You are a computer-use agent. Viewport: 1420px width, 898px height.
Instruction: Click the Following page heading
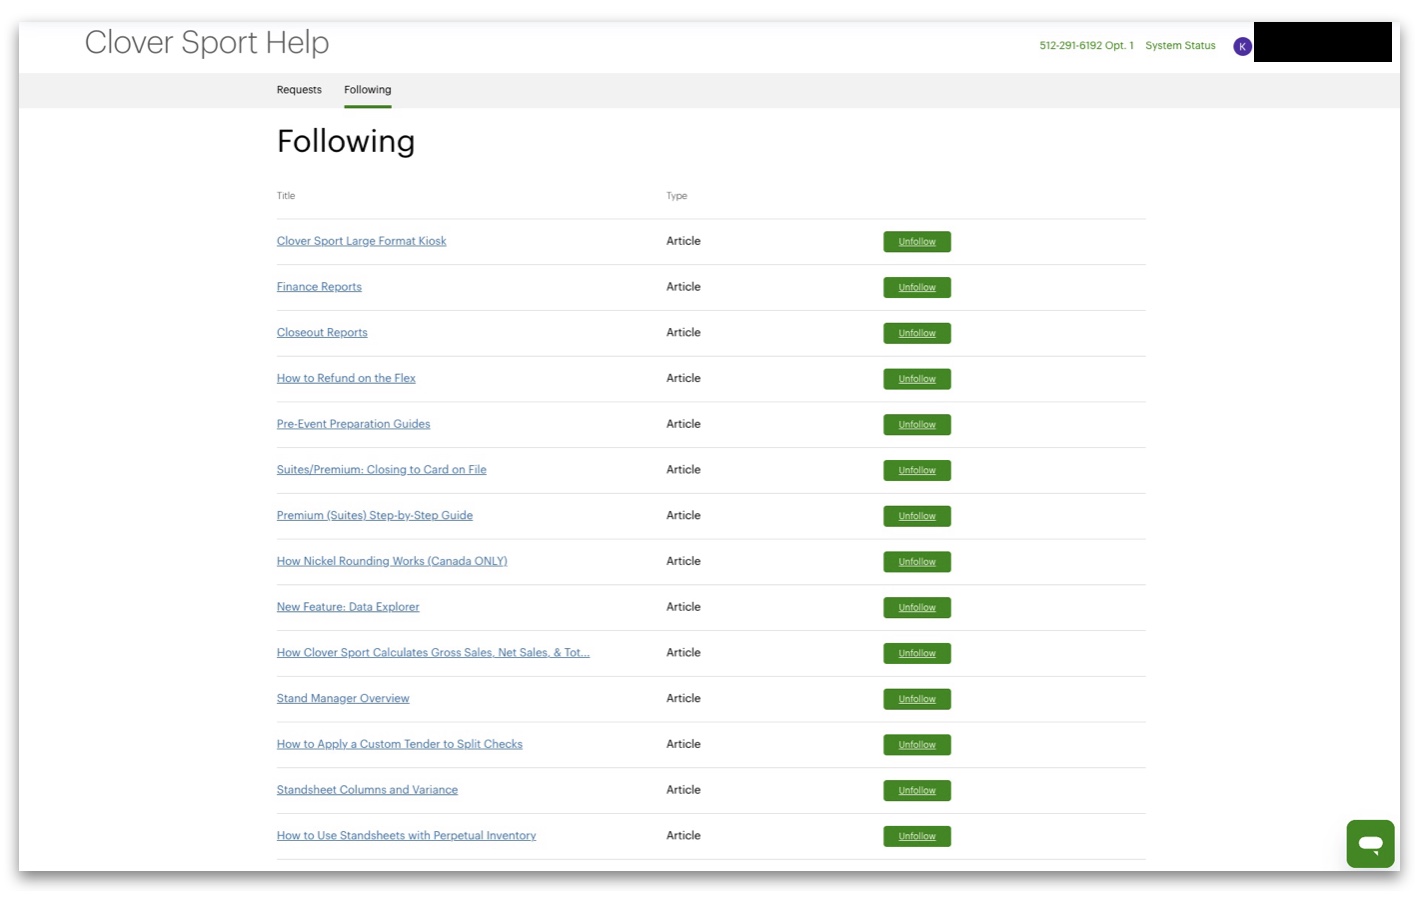click(346, 142)
